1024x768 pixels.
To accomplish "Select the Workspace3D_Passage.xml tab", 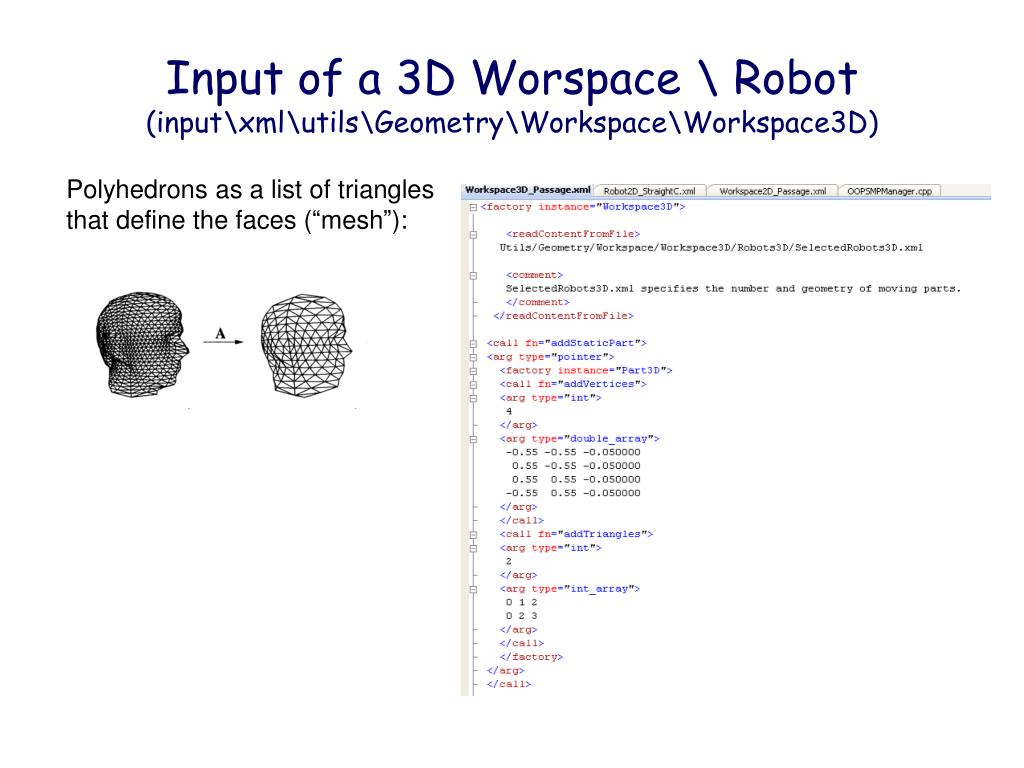I will pyautogui.click(x=528, y=190).
